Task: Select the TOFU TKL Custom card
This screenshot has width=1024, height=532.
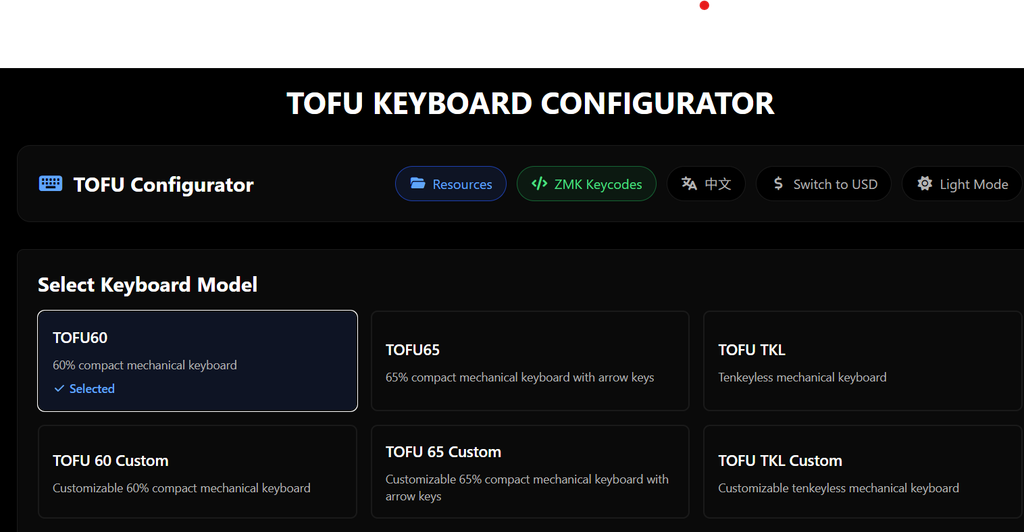Action: tap(862, 472)
